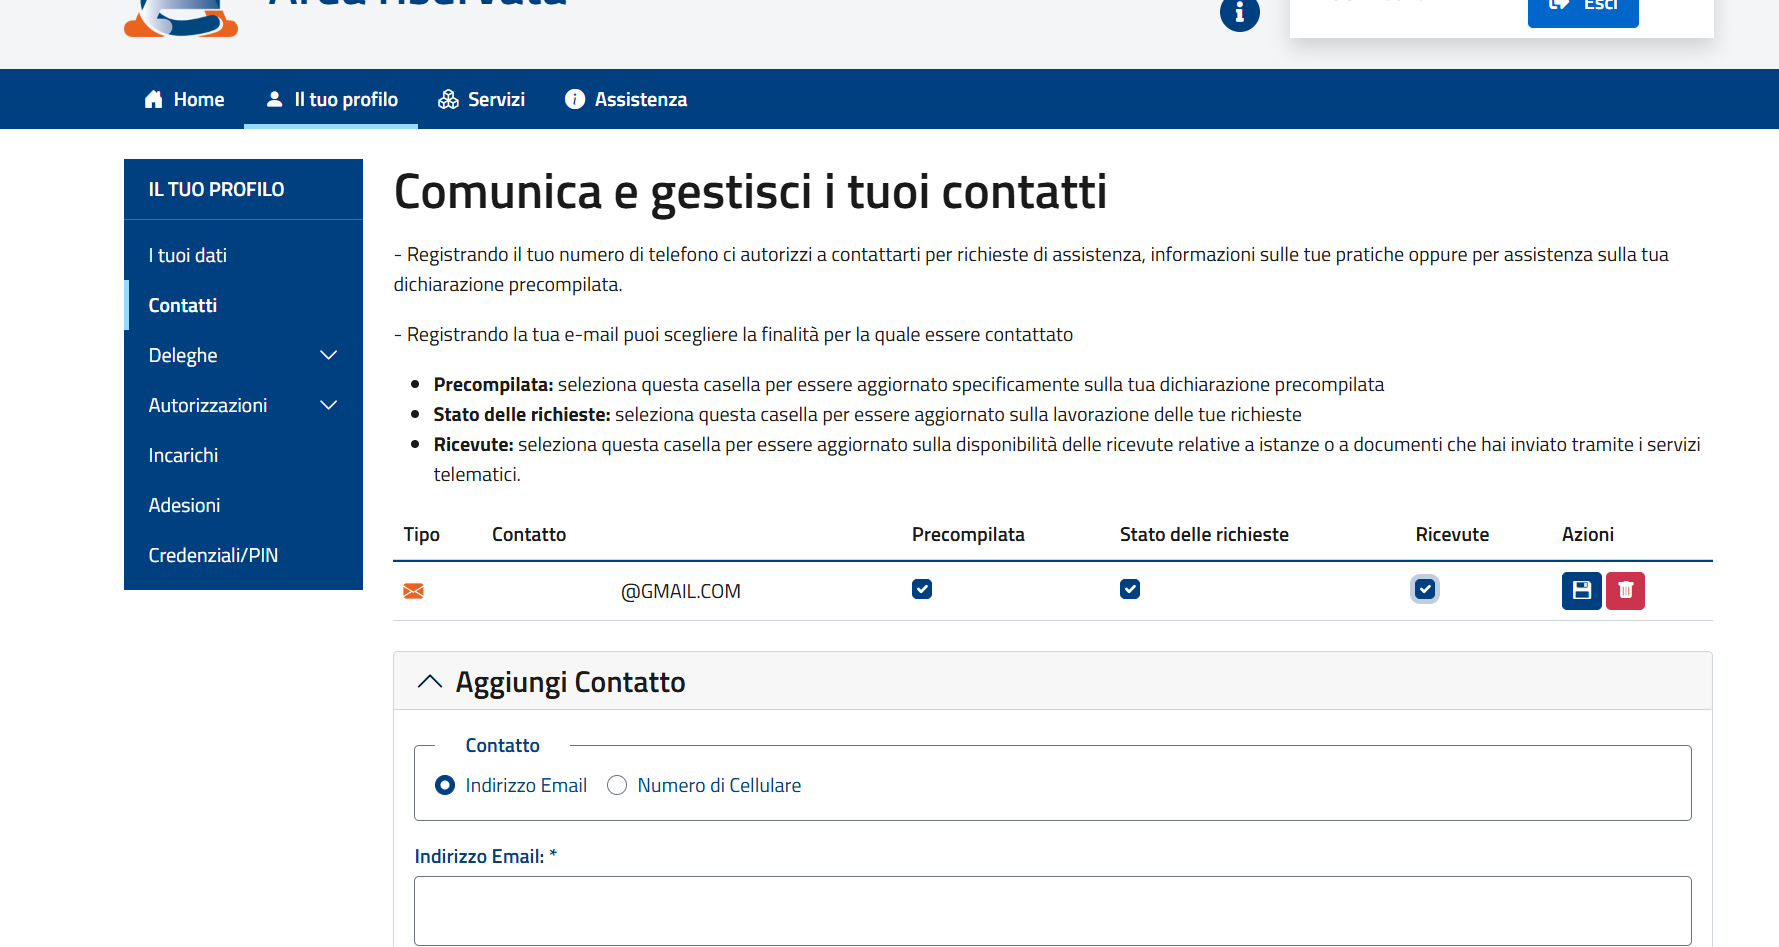
Task: Click the Precompilata column header
Action: coord(968,534)
